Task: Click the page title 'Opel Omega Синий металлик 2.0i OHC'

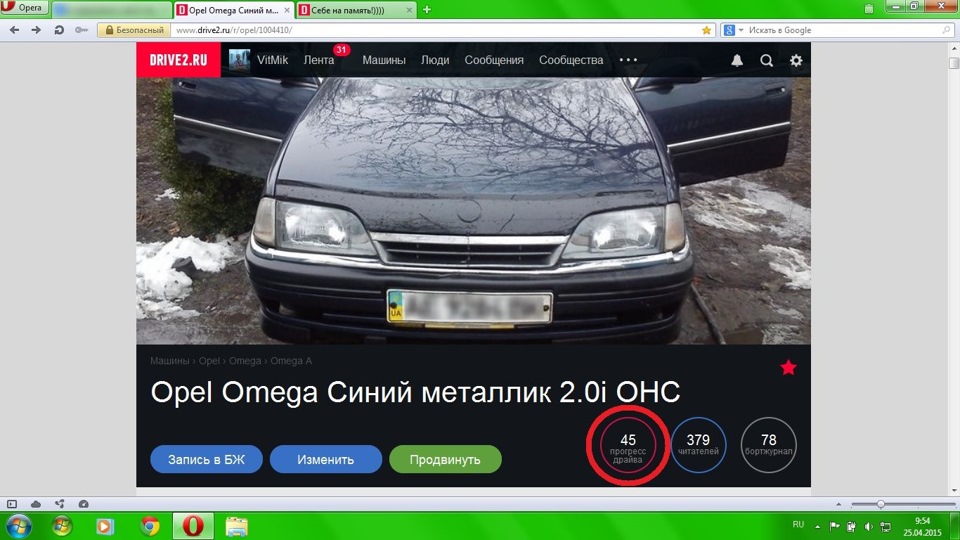Action: [x=415, y=392]
